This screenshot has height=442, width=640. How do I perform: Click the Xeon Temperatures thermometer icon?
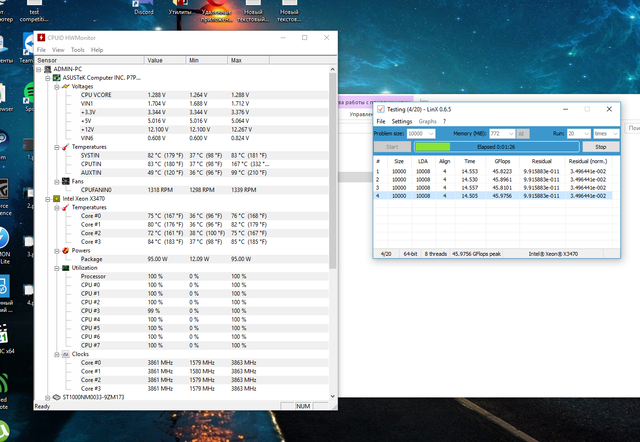click(x=66, y=207)
